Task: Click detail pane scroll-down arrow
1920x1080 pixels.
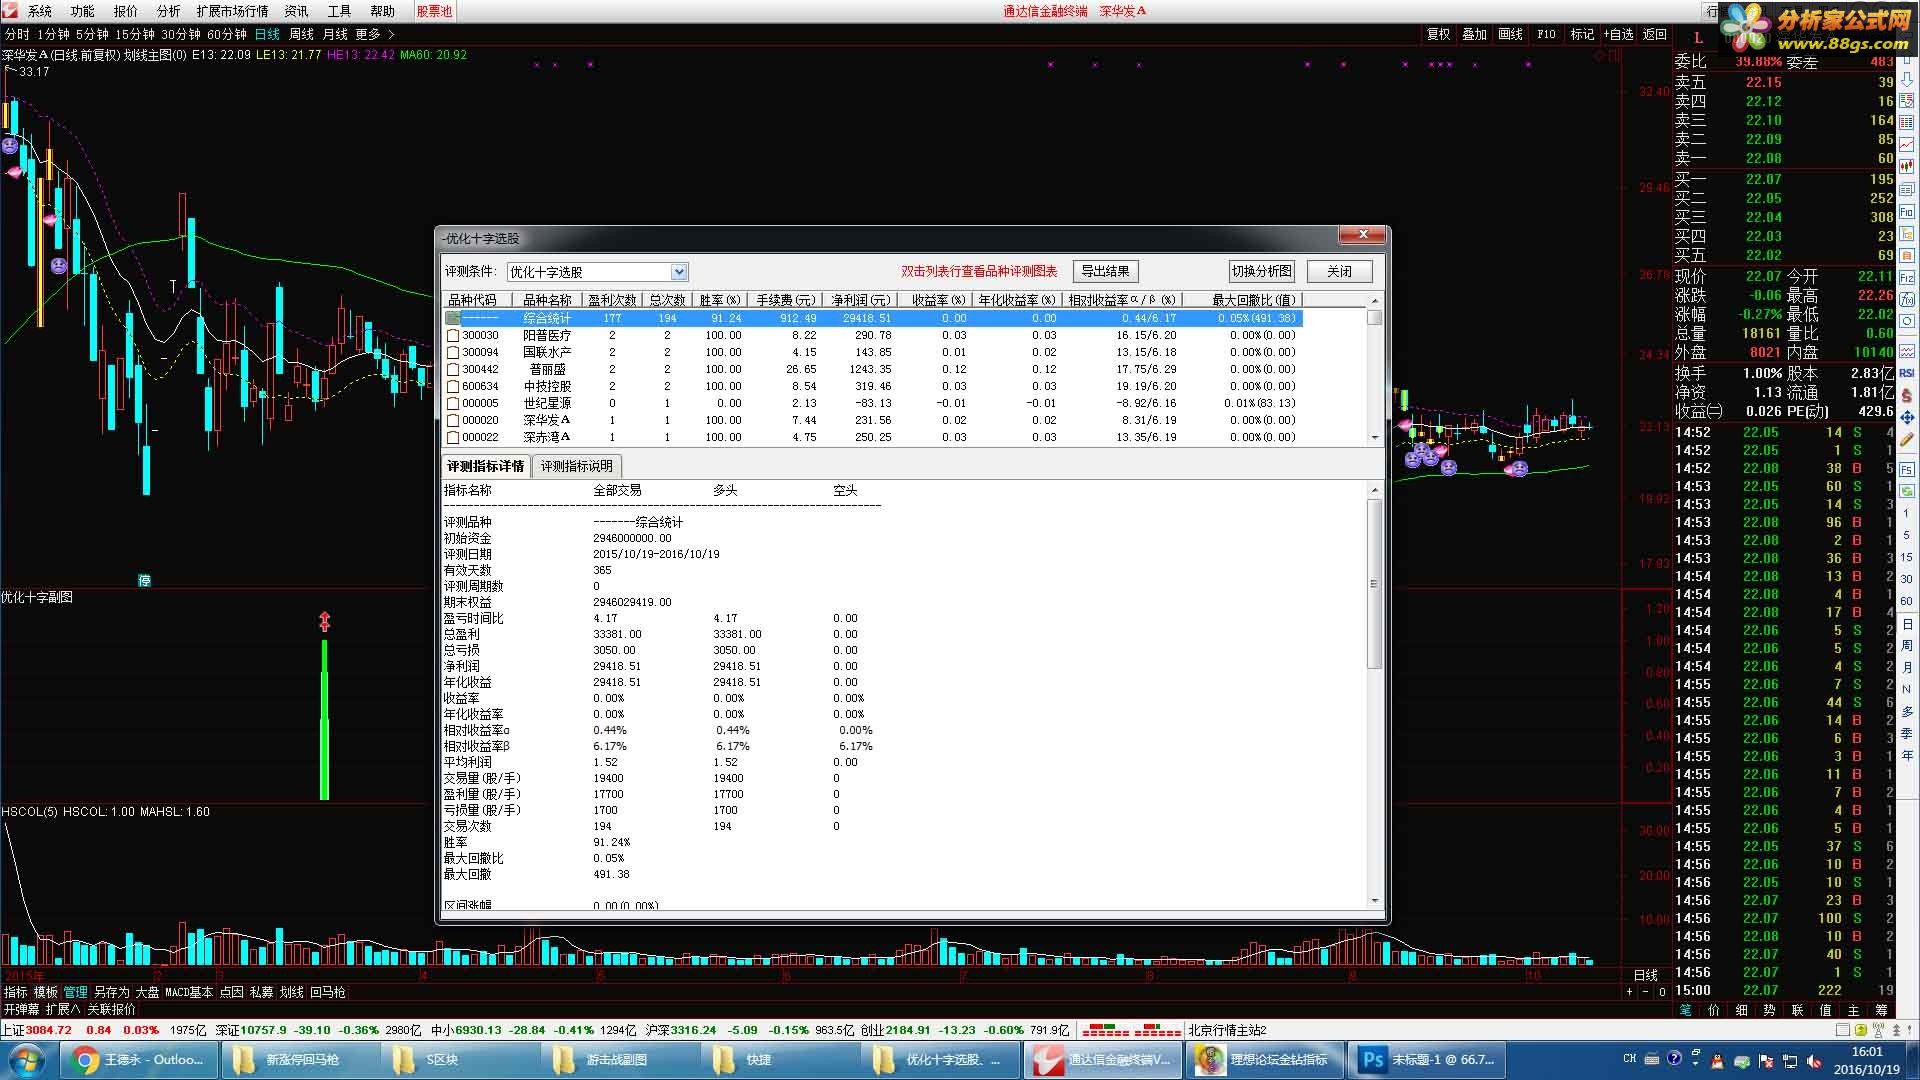Action: (1375, 901)
